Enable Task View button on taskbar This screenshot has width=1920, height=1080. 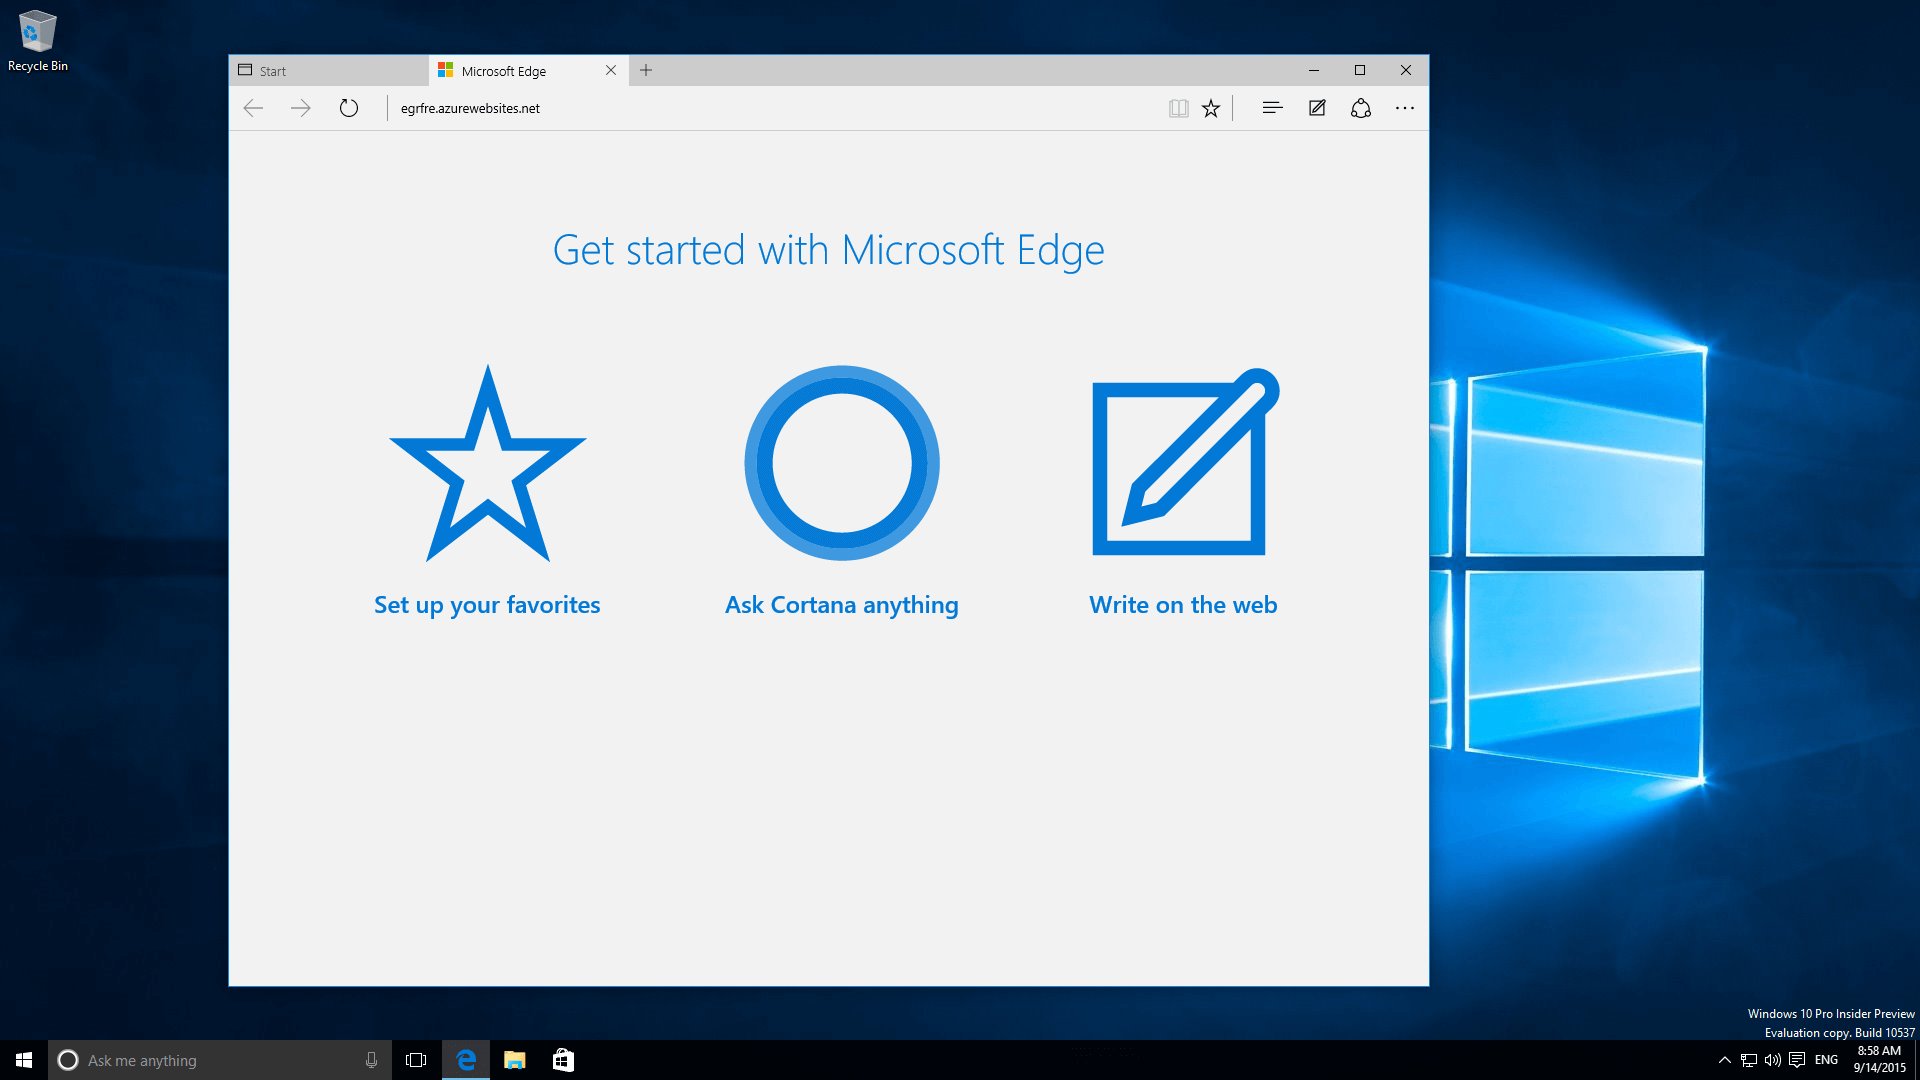[x=415, y=1059]
